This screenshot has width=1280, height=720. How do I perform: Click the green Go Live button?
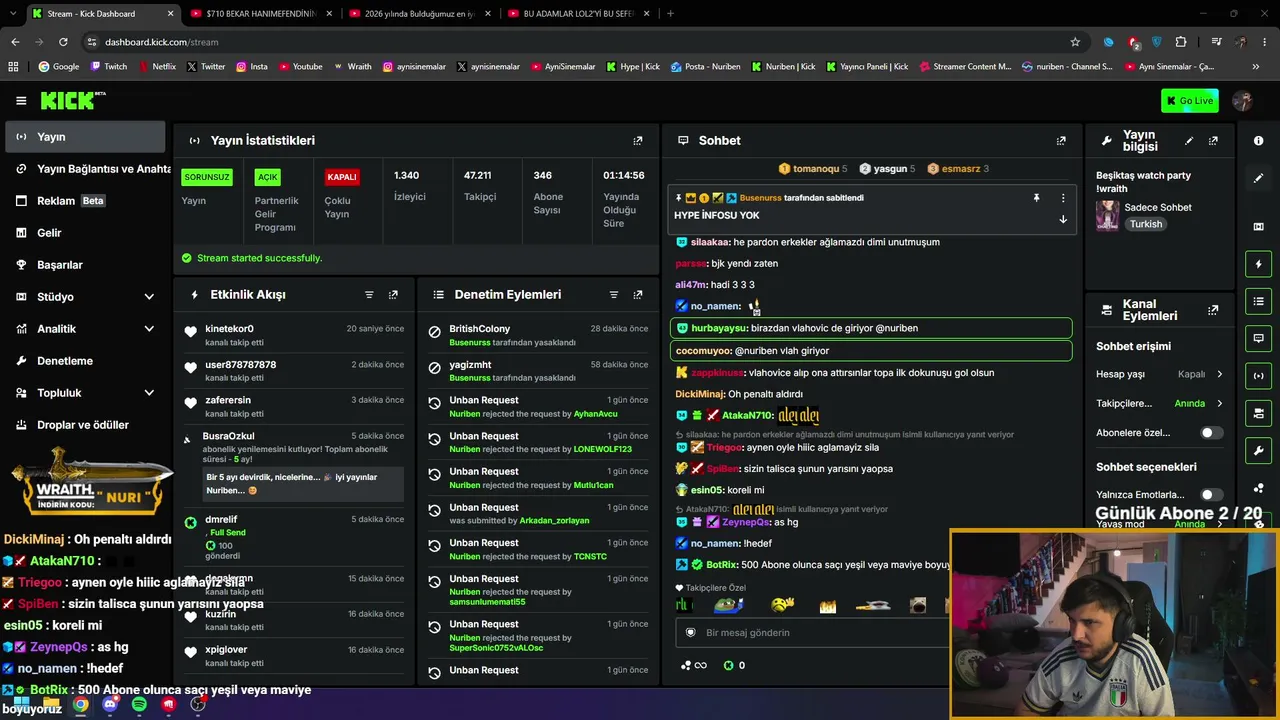click(x=1190, y=100)
